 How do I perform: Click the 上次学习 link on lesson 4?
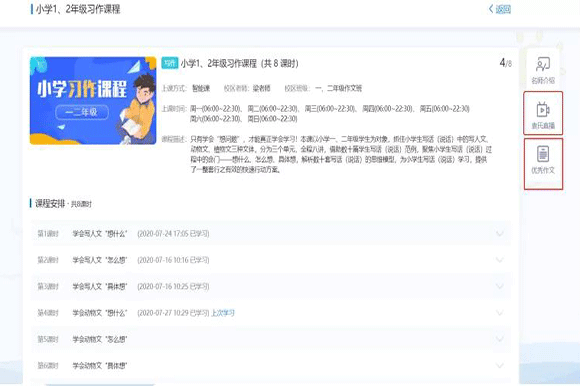(x=223, y=313)
